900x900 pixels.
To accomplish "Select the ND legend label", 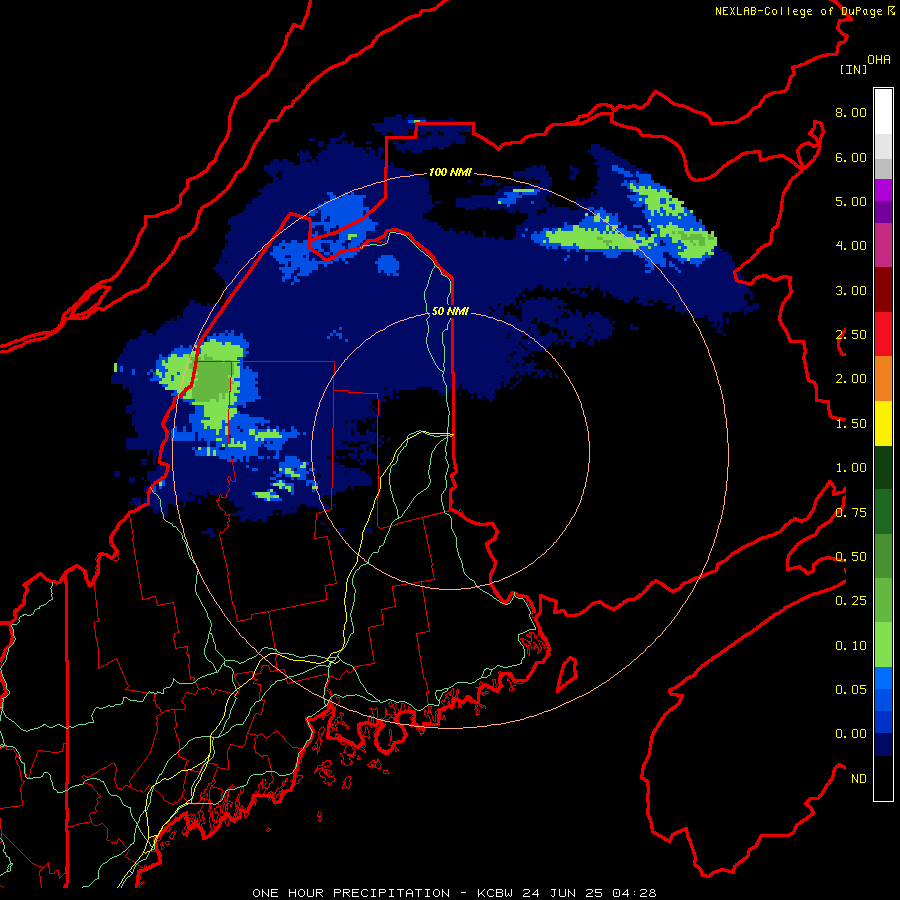I will point(859,779).
